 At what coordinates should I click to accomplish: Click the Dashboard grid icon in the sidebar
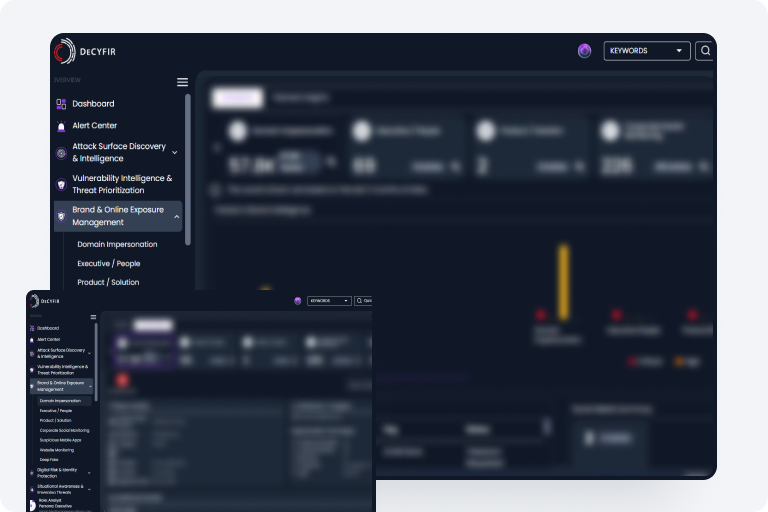click(61, 104)
